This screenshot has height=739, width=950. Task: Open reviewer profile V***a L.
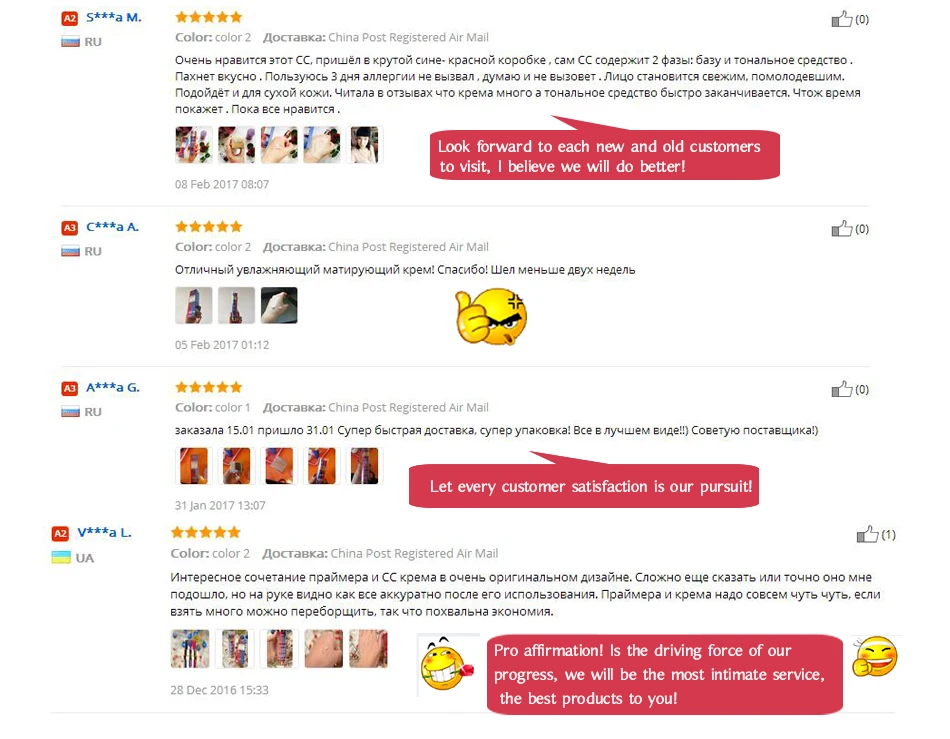[104, 533]
